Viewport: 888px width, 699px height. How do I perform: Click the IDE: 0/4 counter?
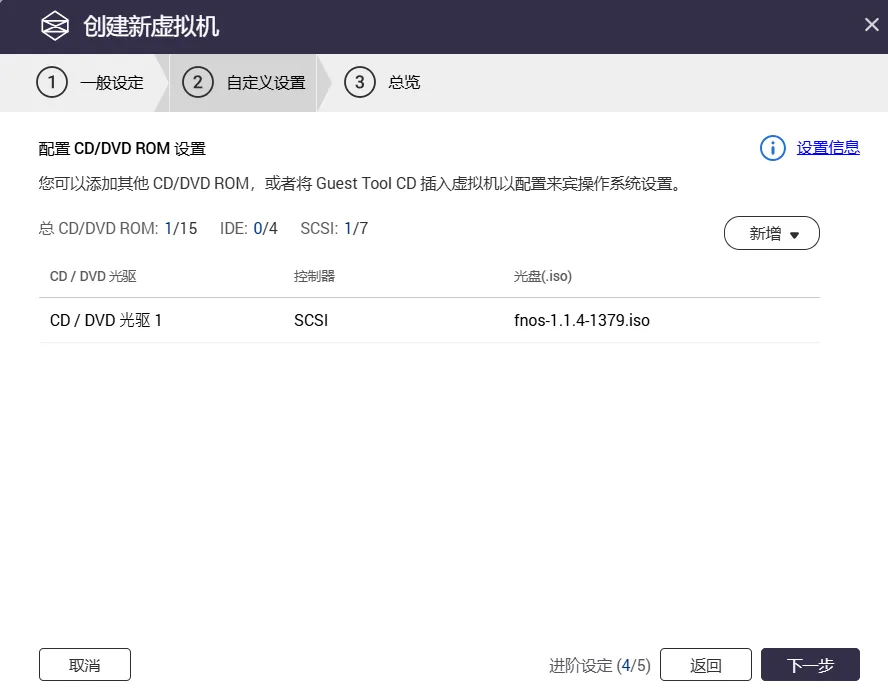(249, 228)
